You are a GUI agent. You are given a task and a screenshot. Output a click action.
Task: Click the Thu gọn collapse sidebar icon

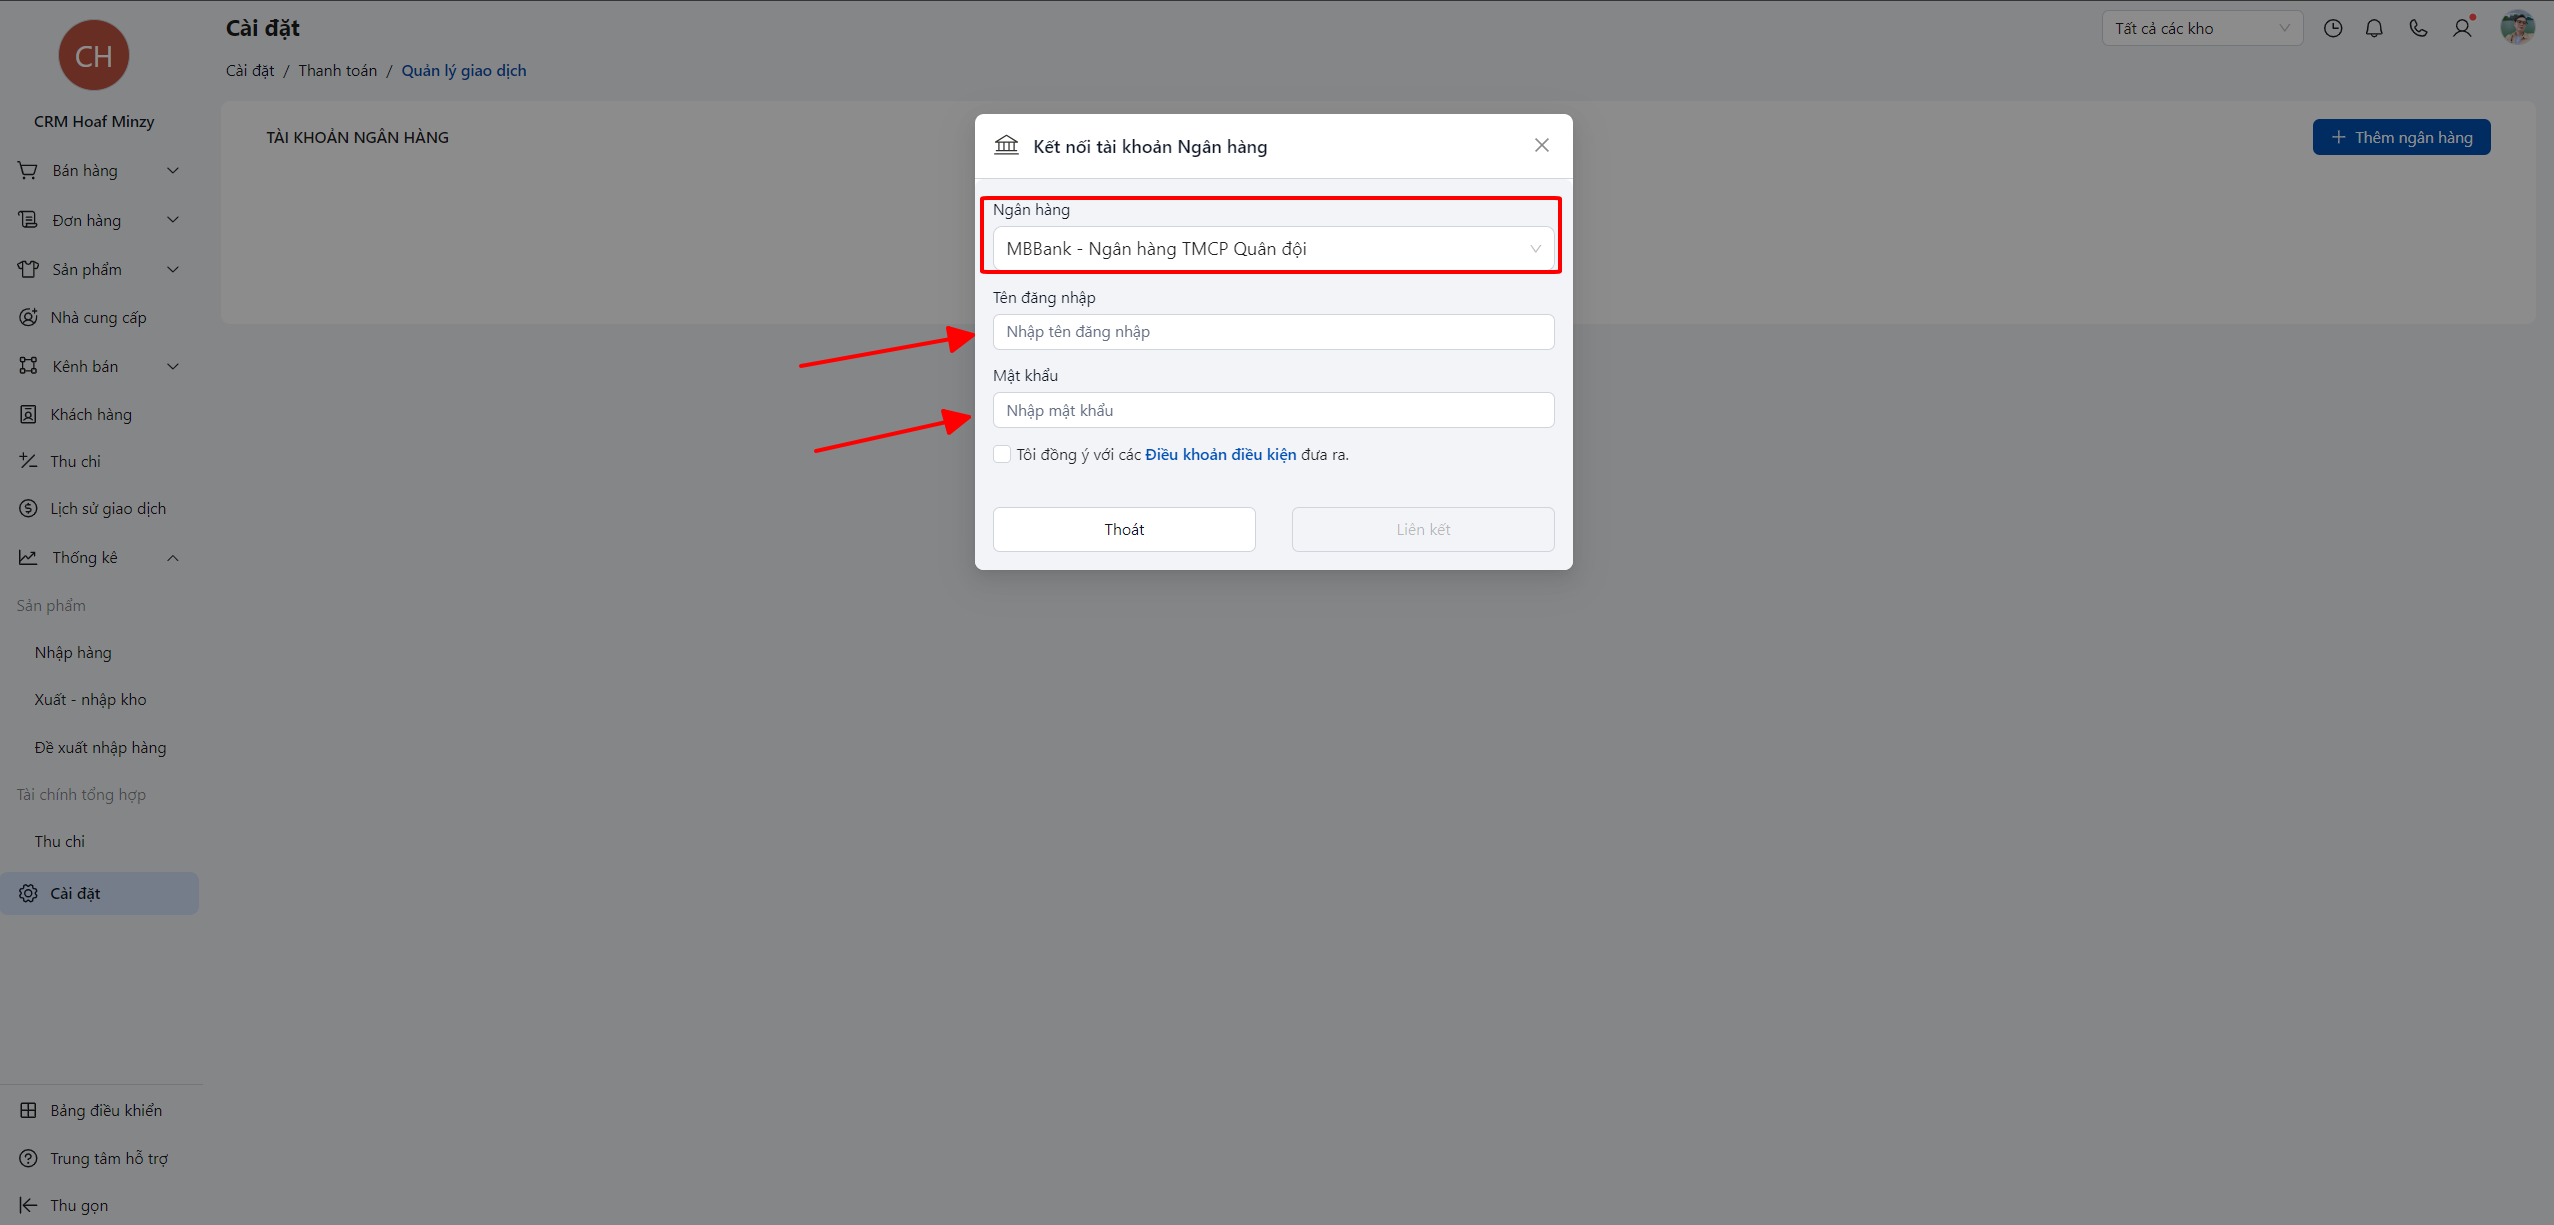[x=28, y=1205]
